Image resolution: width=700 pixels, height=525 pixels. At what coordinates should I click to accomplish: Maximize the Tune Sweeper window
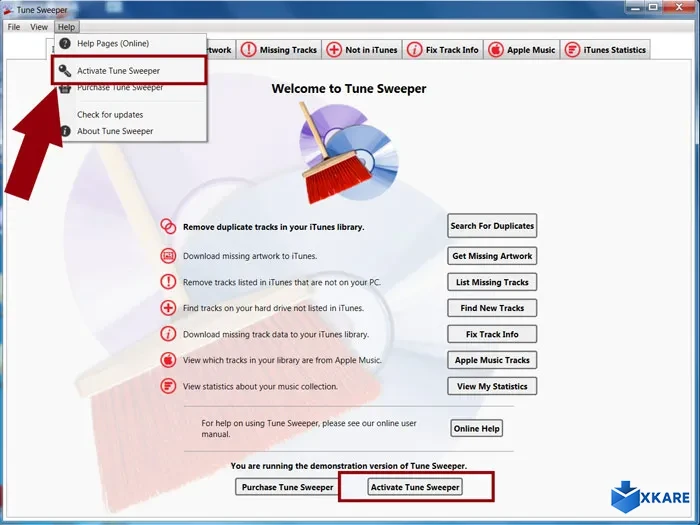click(x=653, y=6)
